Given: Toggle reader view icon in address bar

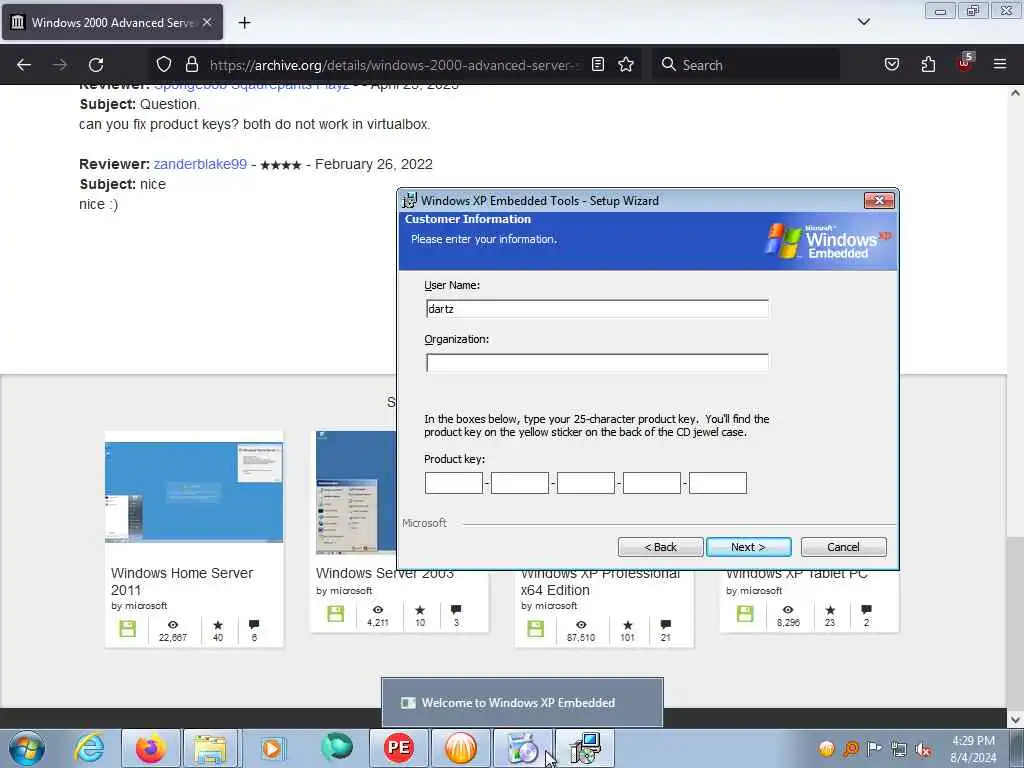Looking at the screenshot, I should 598,64.
